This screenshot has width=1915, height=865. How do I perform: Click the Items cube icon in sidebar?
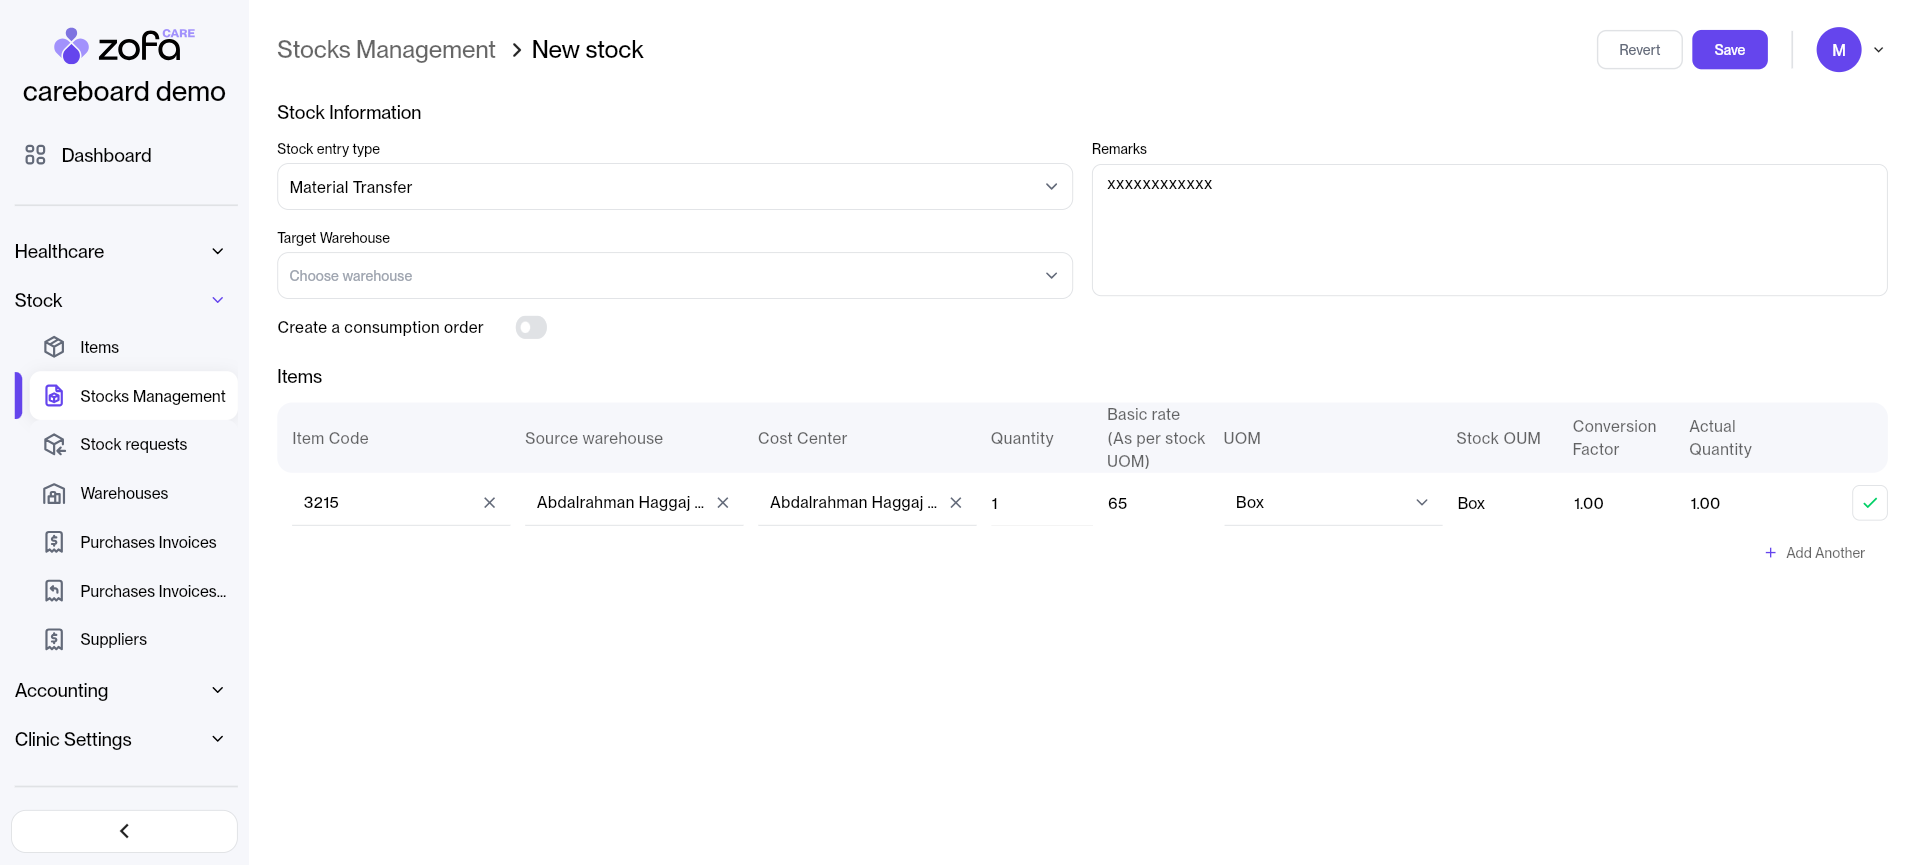pos(55,347)
